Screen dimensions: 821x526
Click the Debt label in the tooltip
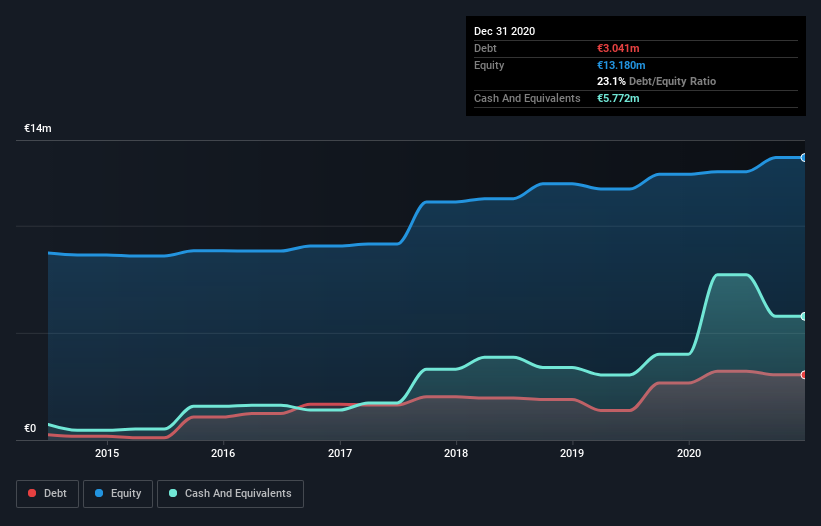coord(485,48)
